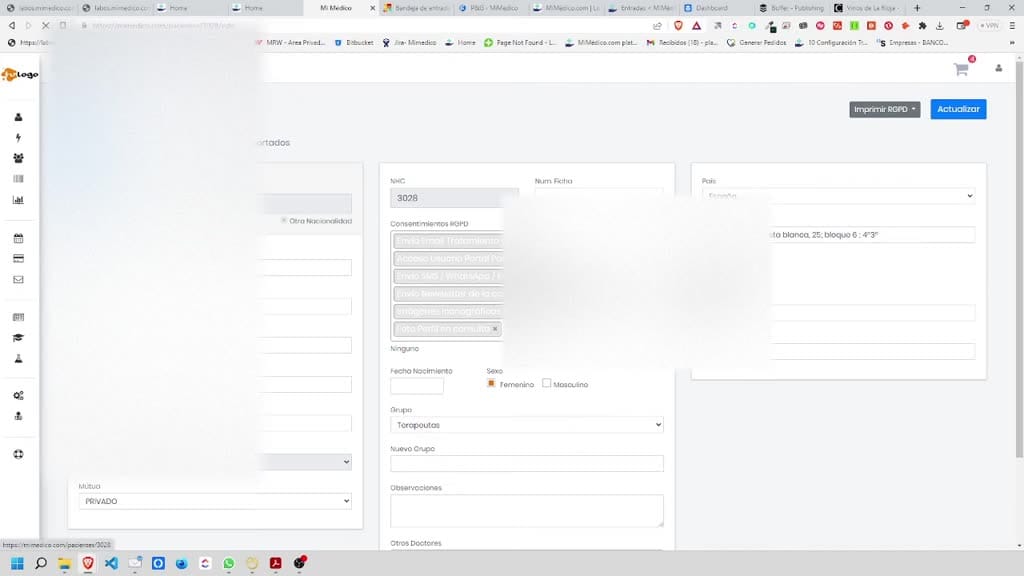Switch to Vinos de La Rioja tab
Viewport: 1024px width, 576px height.
click(x=867, y=8)
